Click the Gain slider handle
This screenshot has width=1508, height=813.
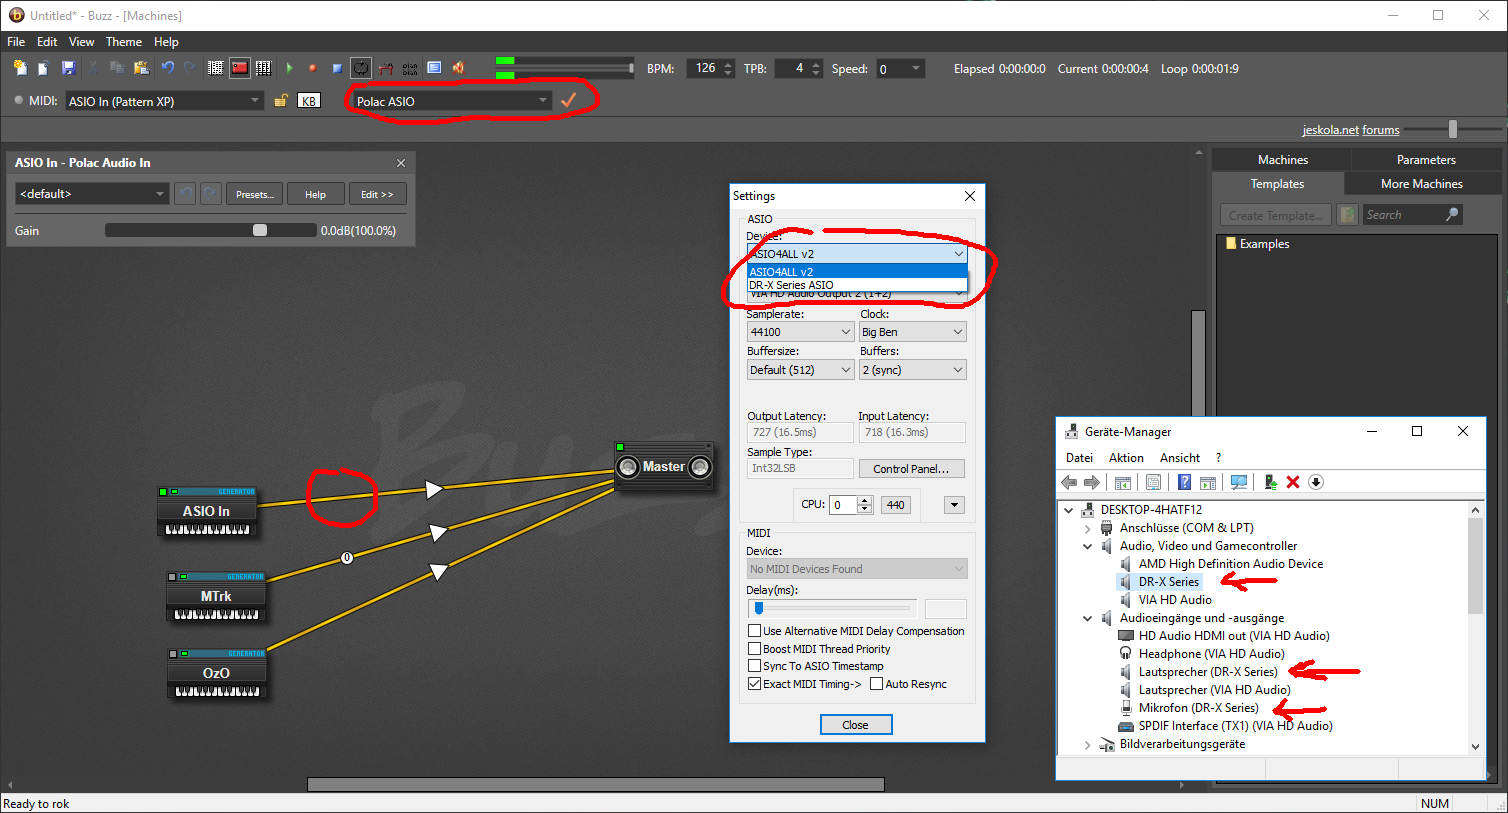coord(260,230)
